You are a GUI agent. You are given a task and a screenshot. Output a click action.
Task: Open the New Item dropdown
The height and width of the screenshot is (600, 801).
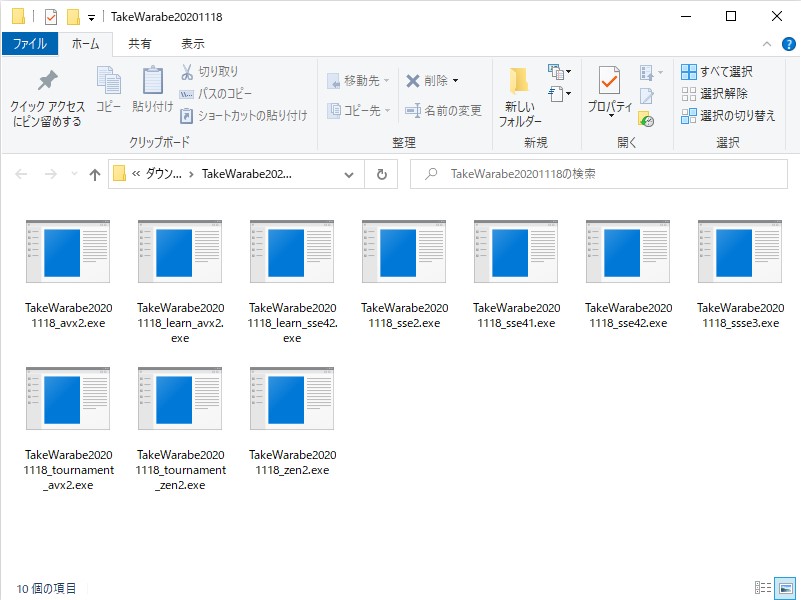pos(559,72)
